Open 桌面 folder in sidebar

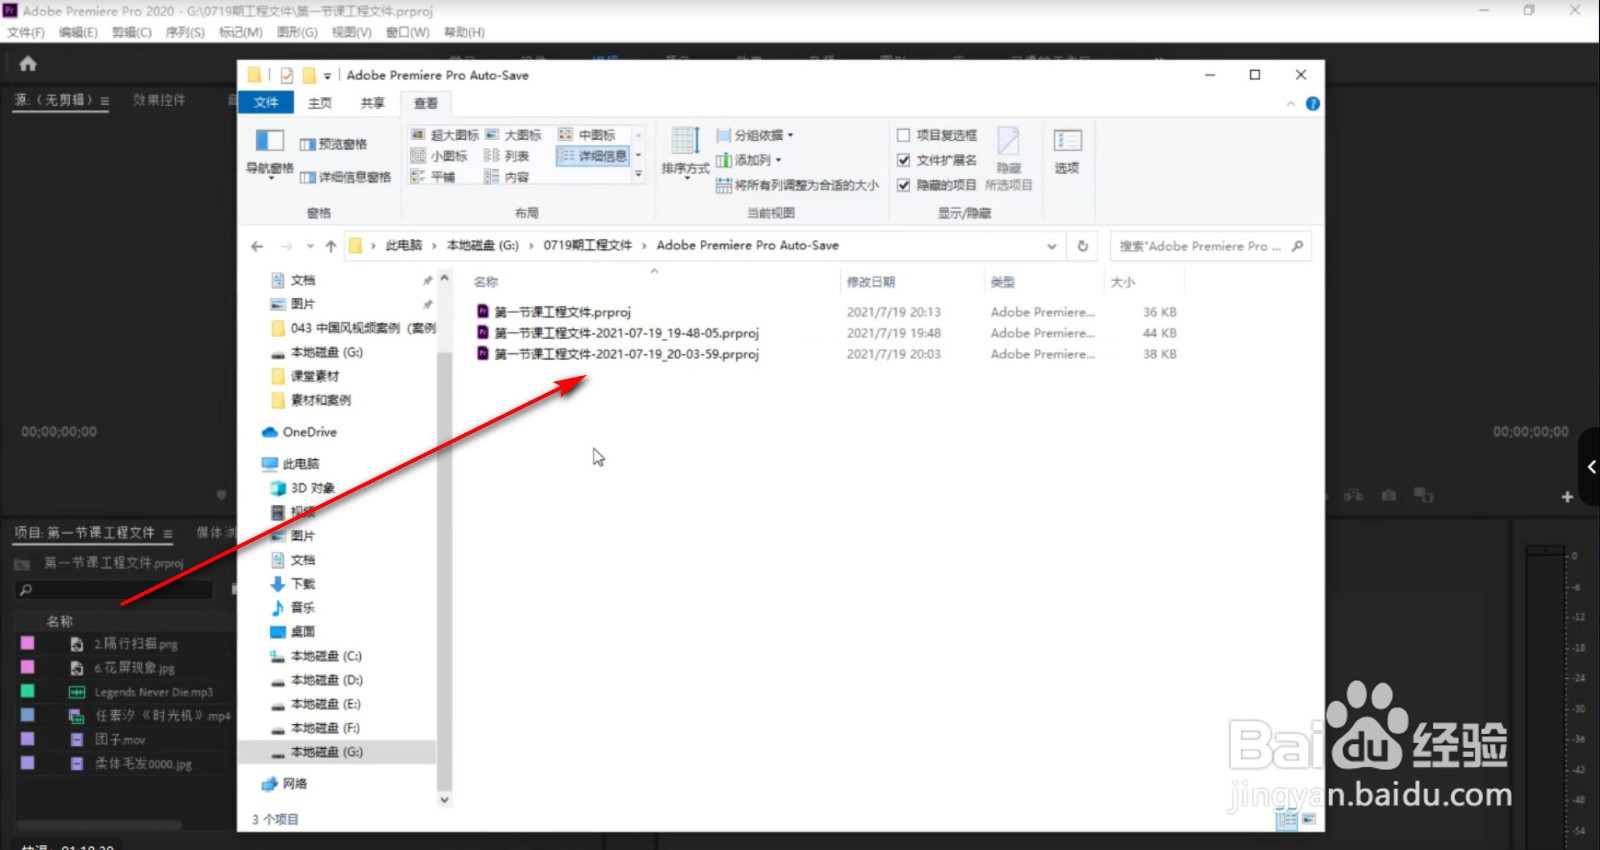click(x=293, y=632)
